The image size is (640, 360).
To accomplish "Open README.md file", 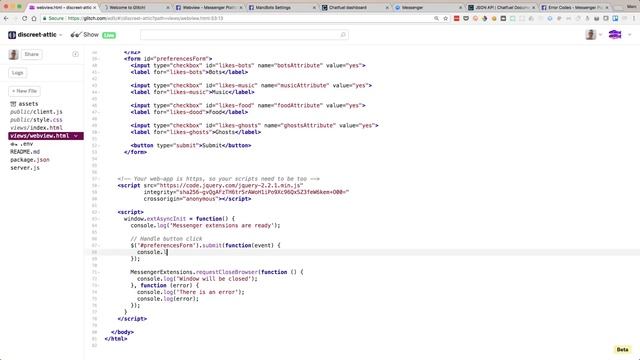I will 25,152.
